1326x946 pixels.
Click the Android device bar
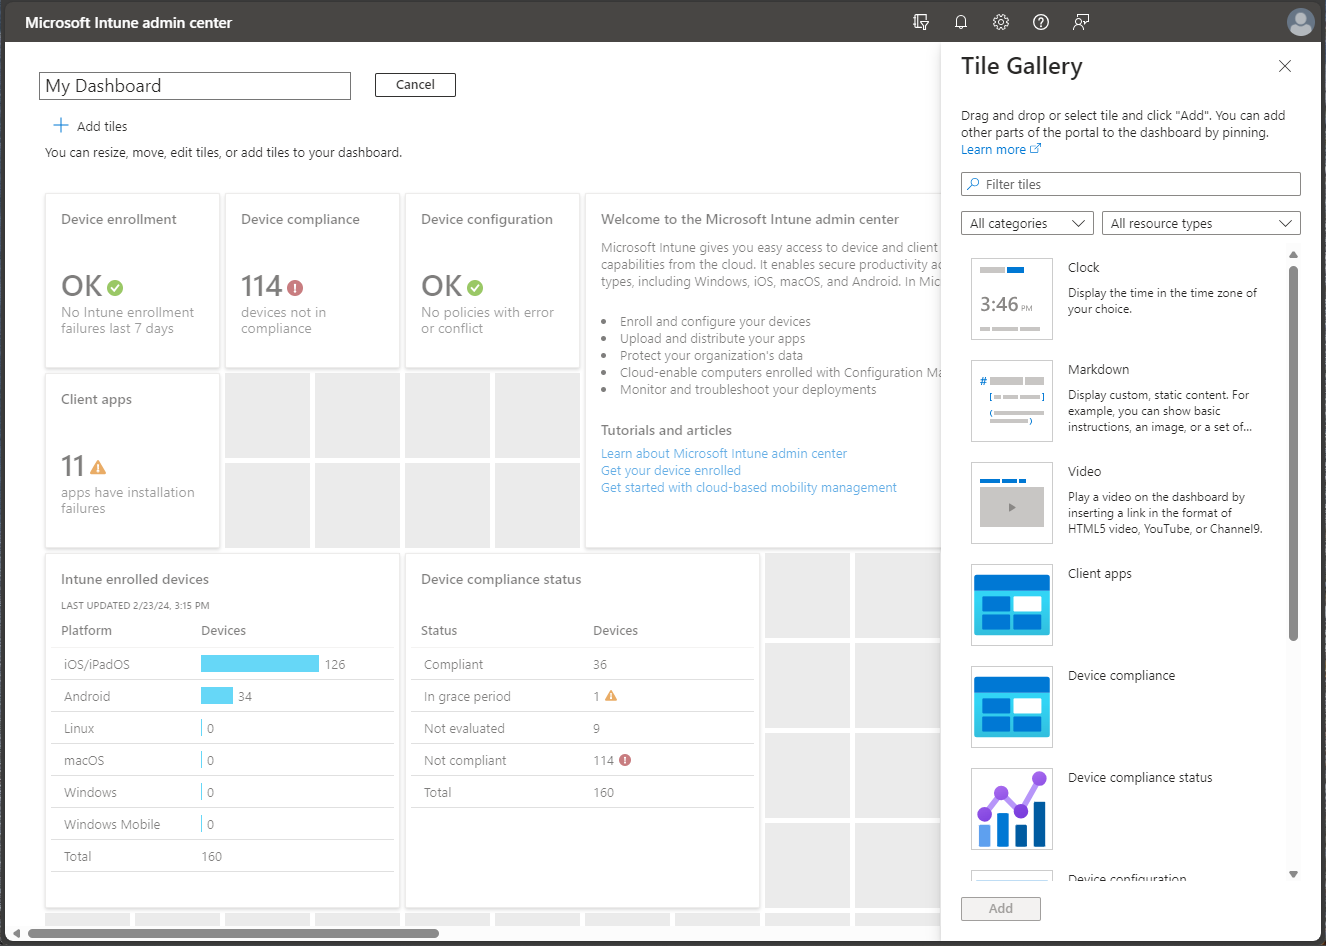coord(217,696)
